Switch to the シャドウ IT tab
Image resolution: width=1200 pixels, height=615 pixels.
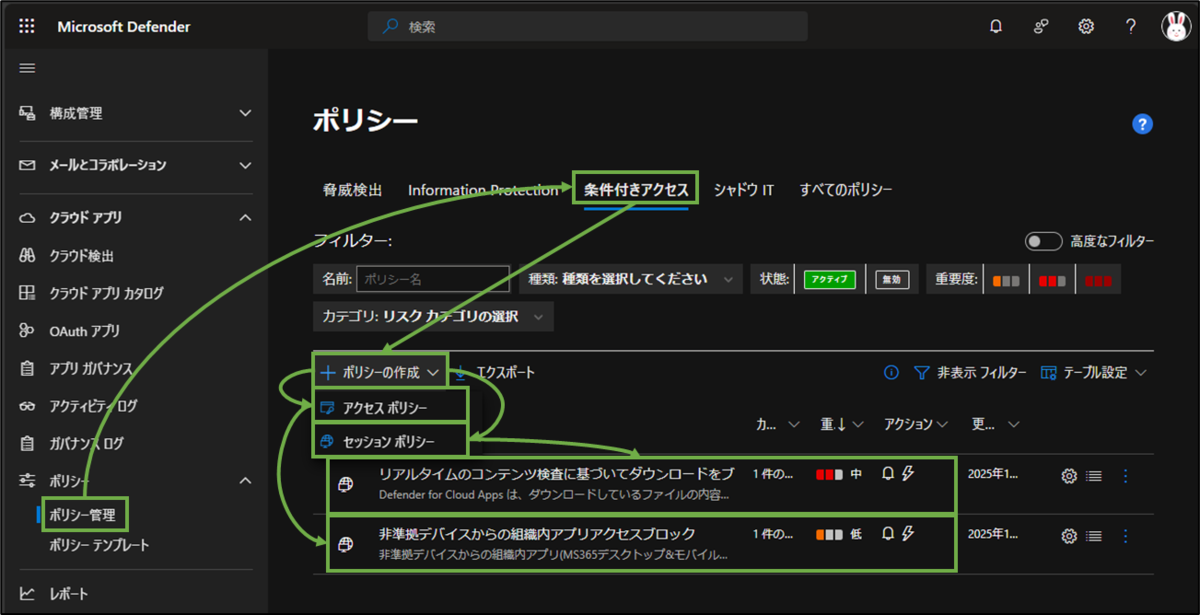pyautogui.click(x=743, y=189)
